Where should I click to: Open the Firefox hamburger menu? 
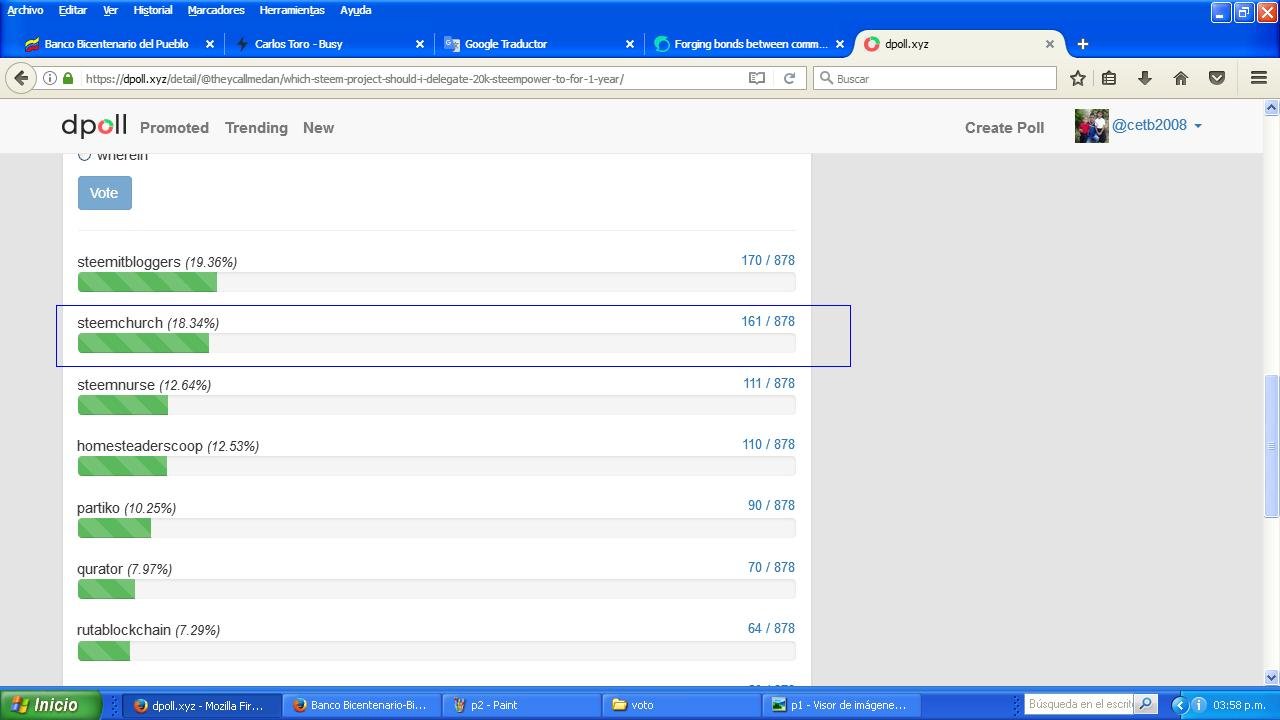[1259, 78]
